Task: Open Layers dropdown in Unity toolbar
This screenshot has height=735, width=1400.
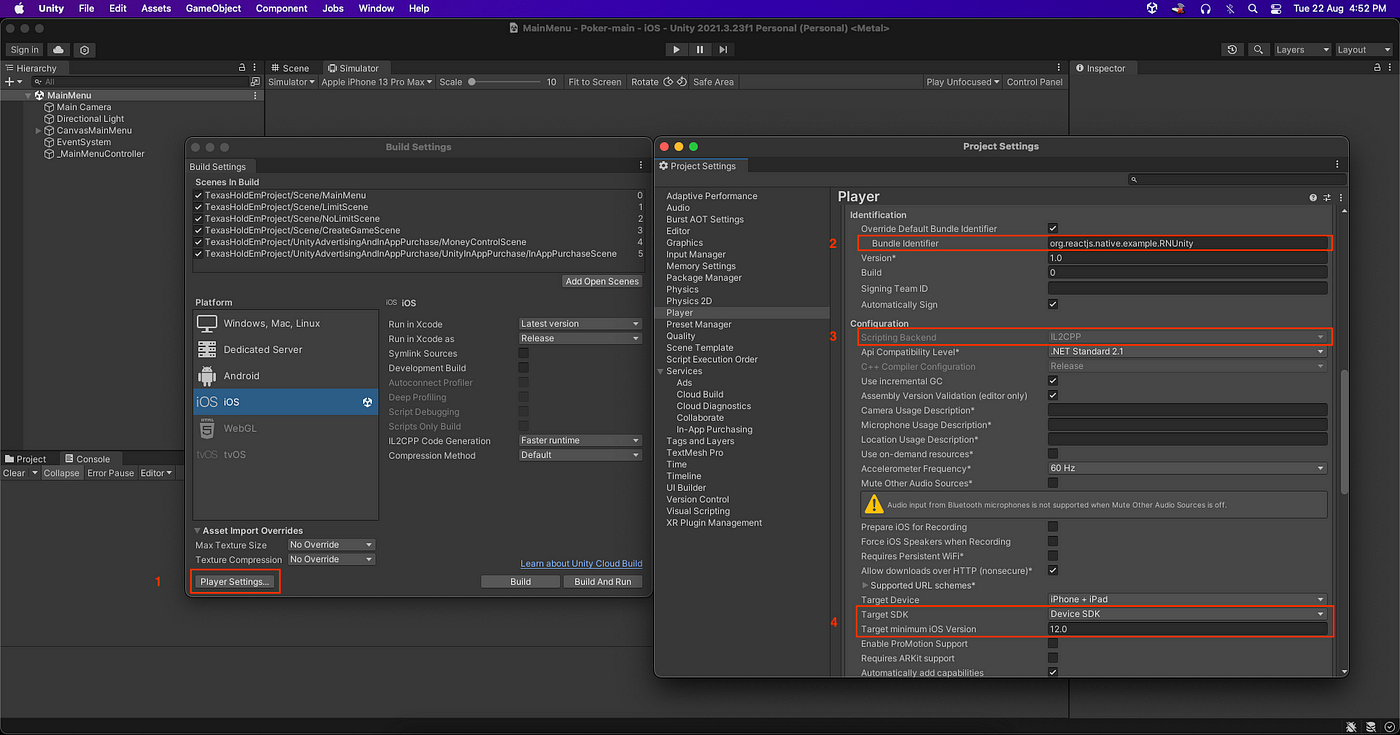Action: (x=1302, y=50)
